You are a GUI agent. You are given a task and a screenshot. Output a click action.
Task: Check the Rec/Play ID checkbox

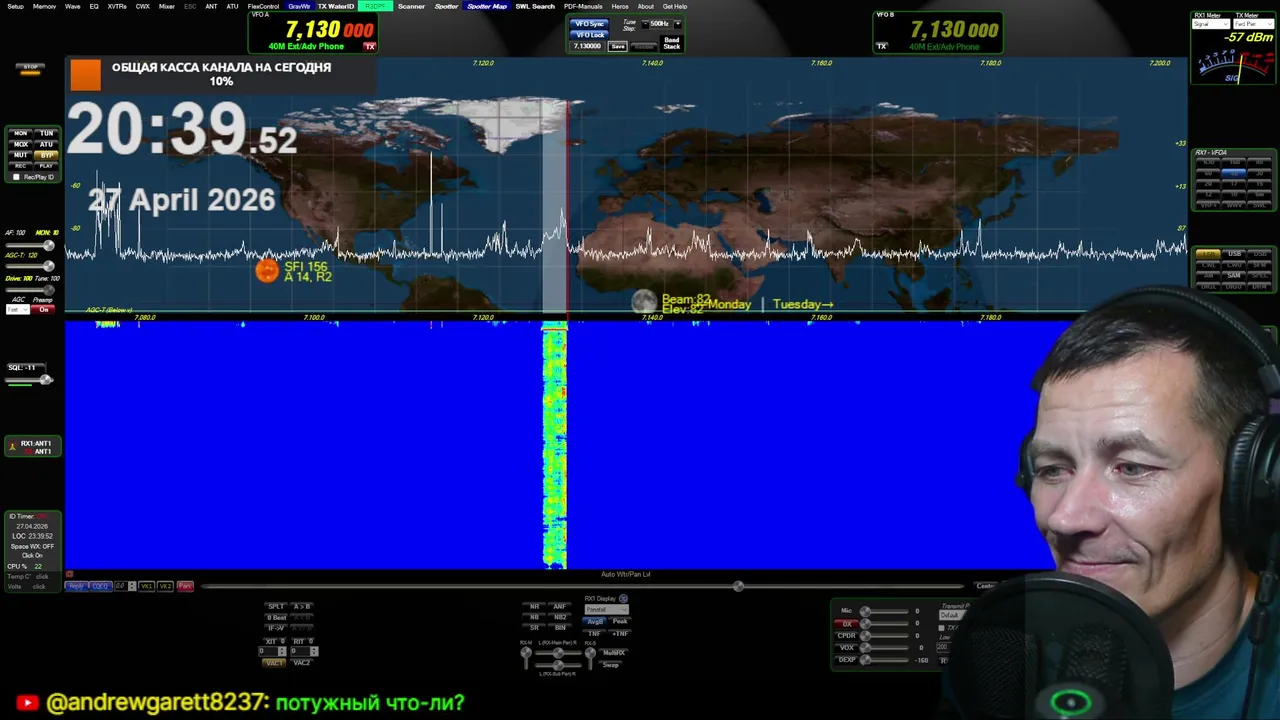pos(16,177)
